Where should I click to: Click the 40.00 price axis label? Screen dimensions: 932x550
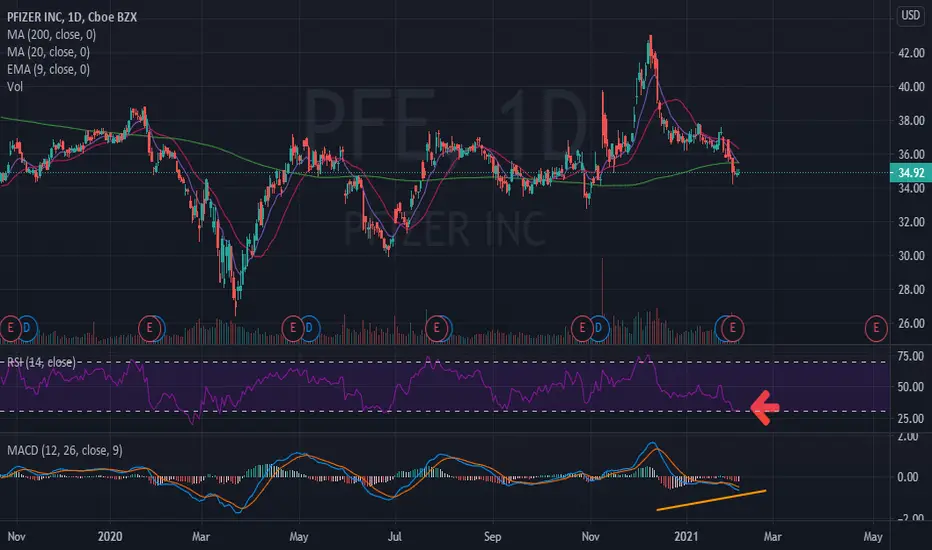pyautogui.click(x=911, y=87)
